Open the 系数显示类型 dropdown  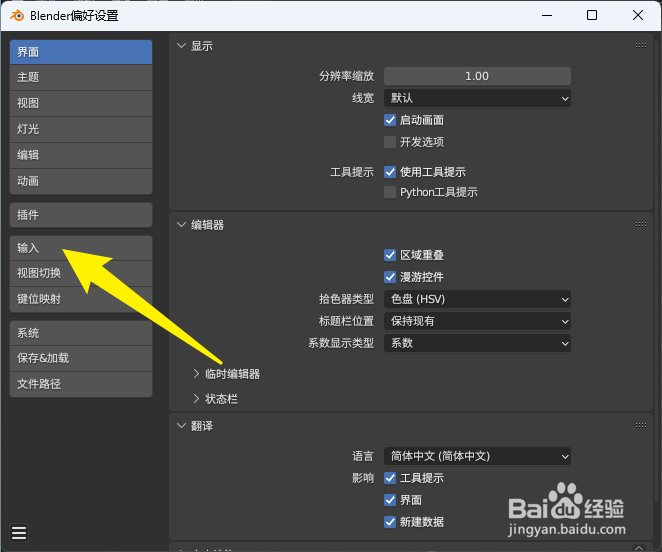pos(477,343)
